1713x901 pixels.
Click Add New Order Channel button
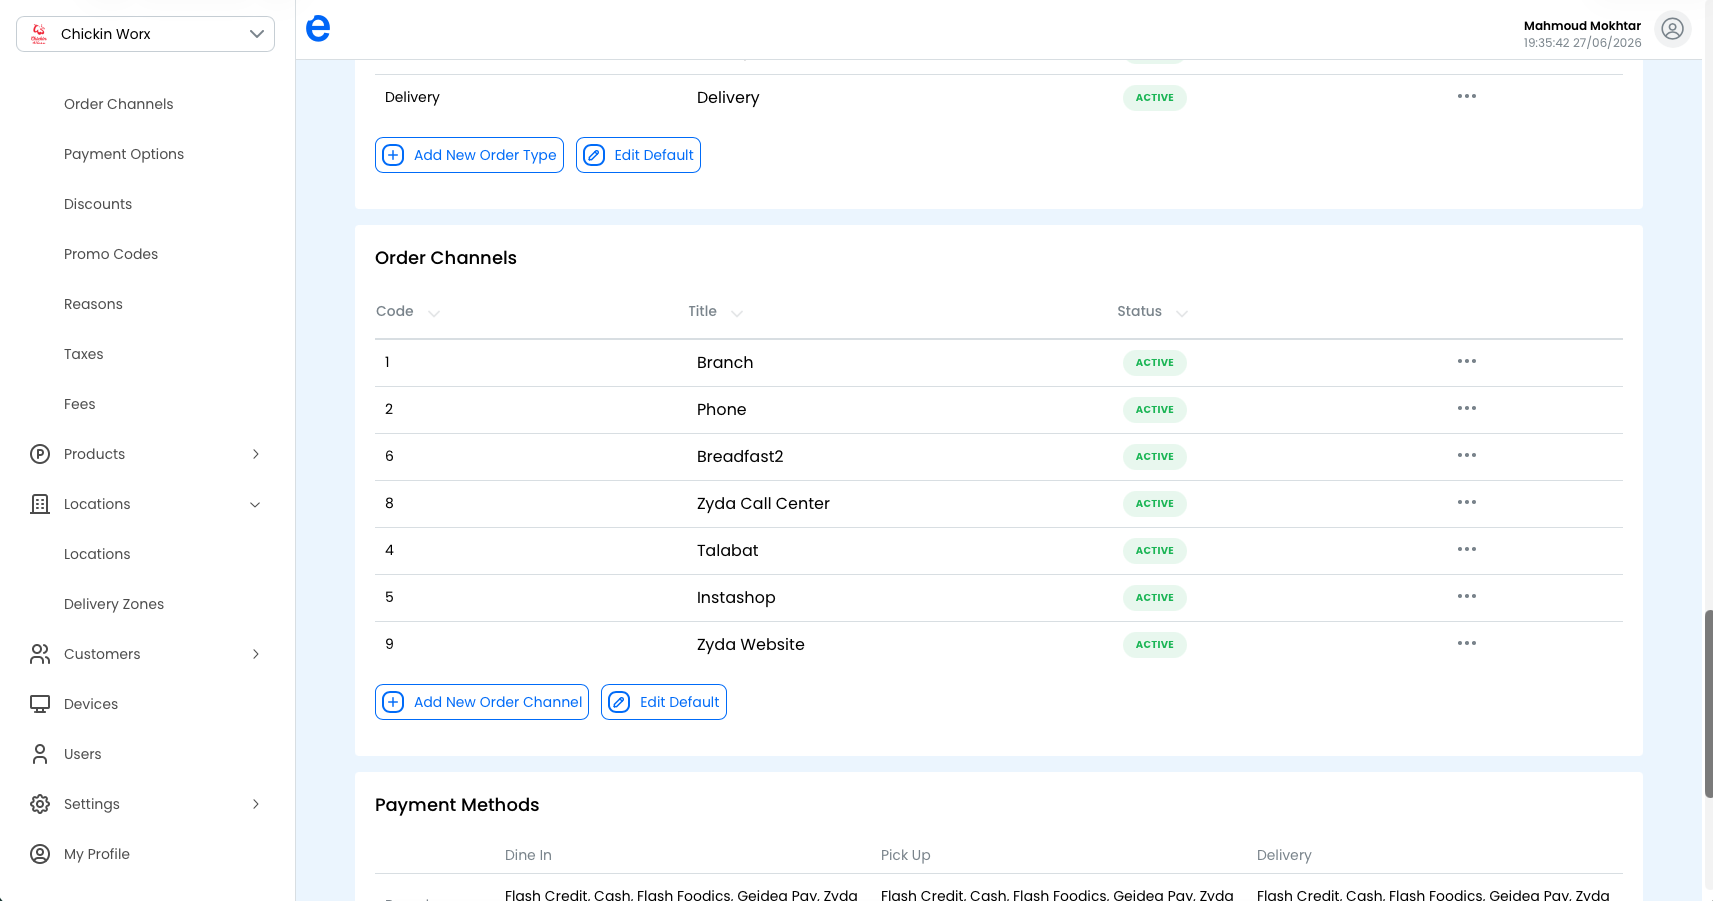[482, 702]
